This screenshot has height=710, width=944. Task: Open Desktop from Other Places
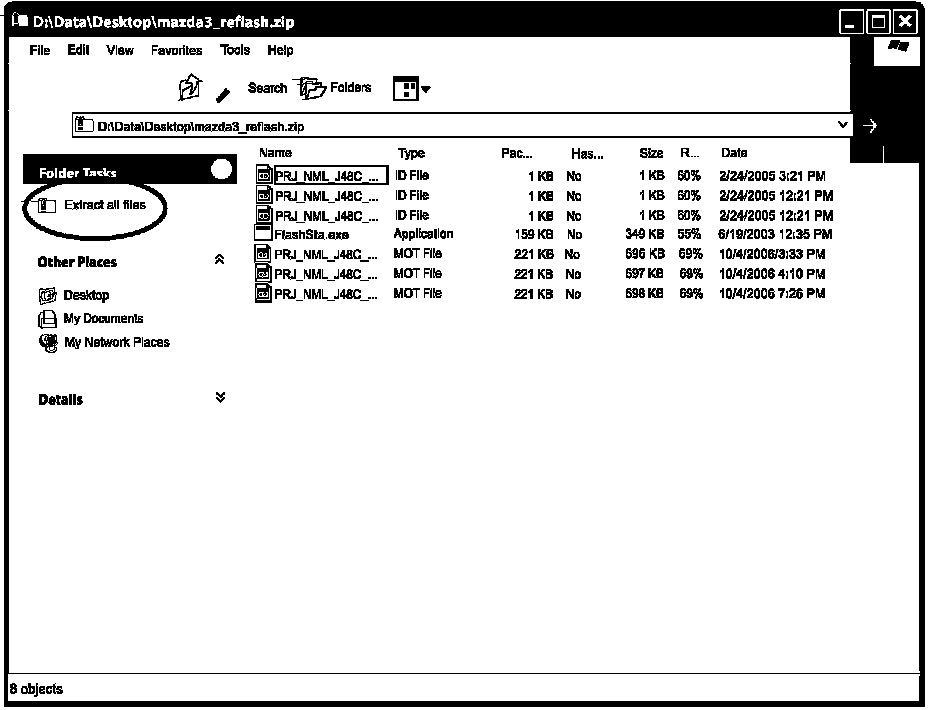pos(86,295)
